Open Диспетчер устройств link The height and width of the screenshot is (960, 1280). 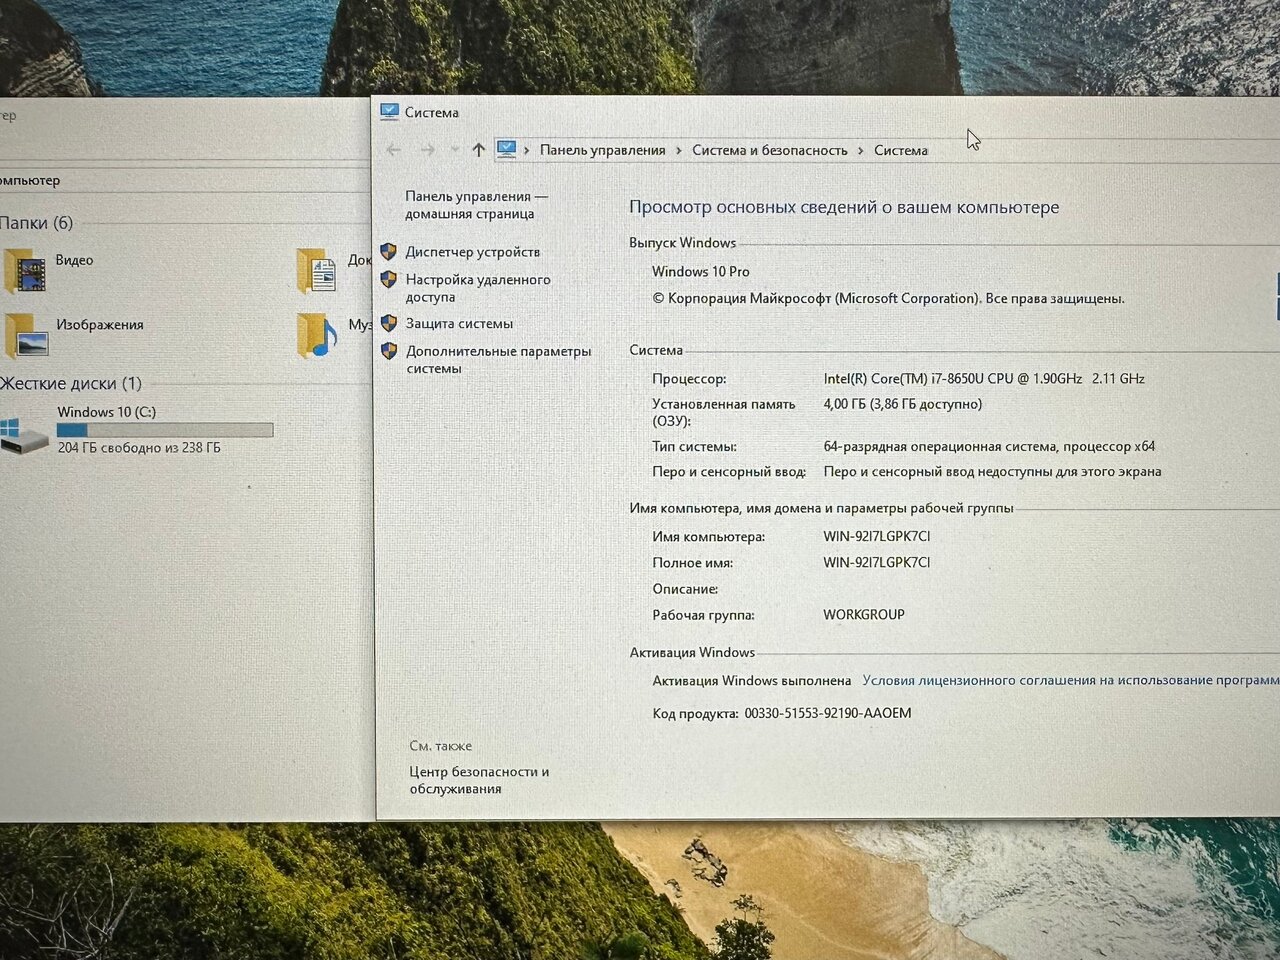(472, 252)
